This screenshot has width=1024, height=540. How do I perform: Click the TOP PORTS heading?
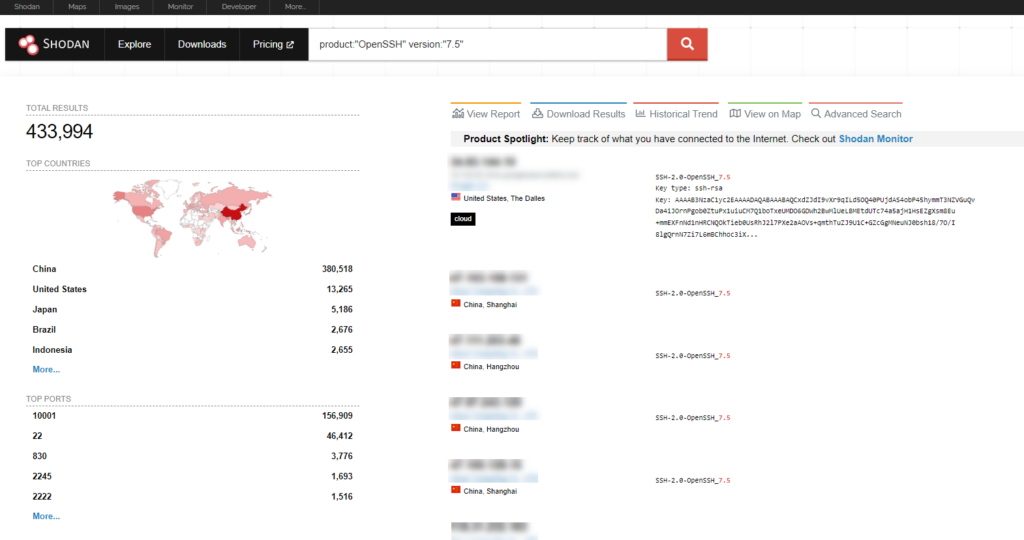click(x=48, y=398)
